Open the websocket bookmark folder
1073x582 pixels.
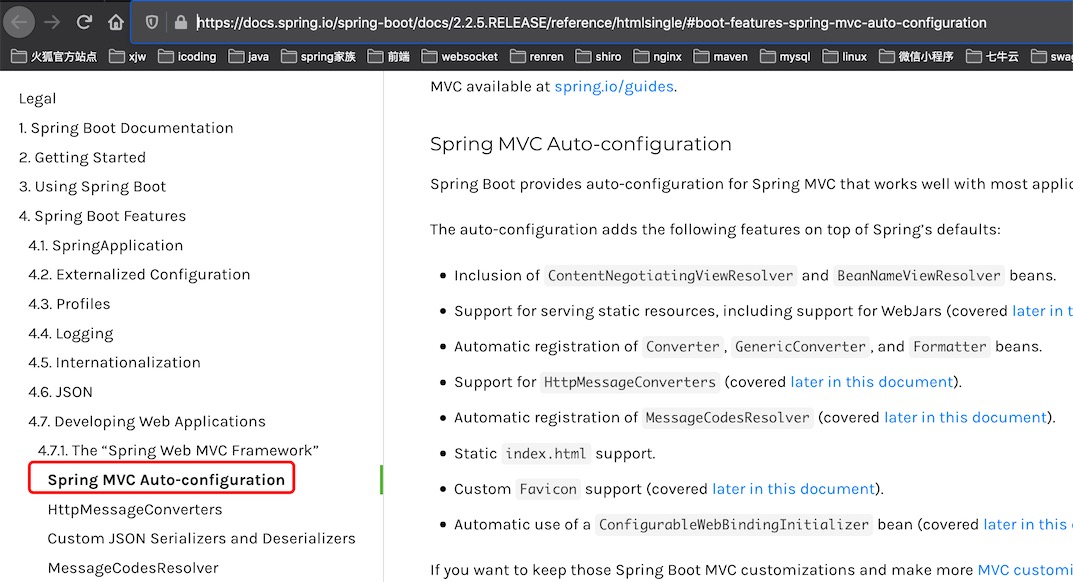tap(459, 57)
